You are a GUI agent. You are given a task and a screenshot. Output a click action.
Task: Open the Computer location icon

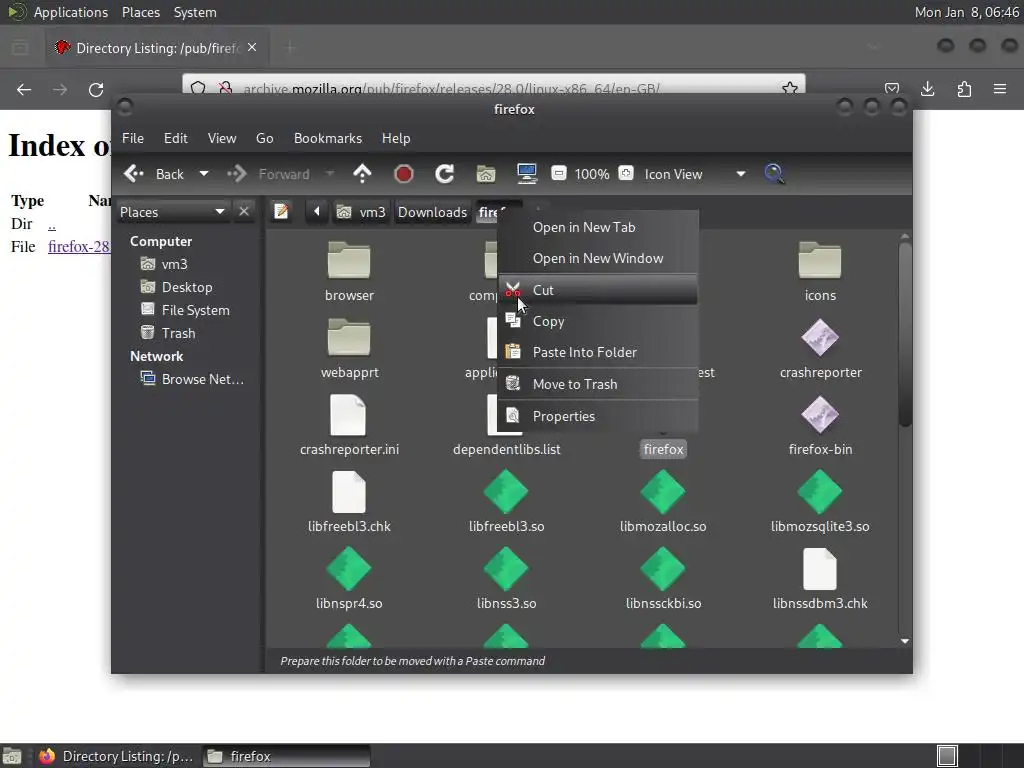pyautogui.click(x=526, y=174)
